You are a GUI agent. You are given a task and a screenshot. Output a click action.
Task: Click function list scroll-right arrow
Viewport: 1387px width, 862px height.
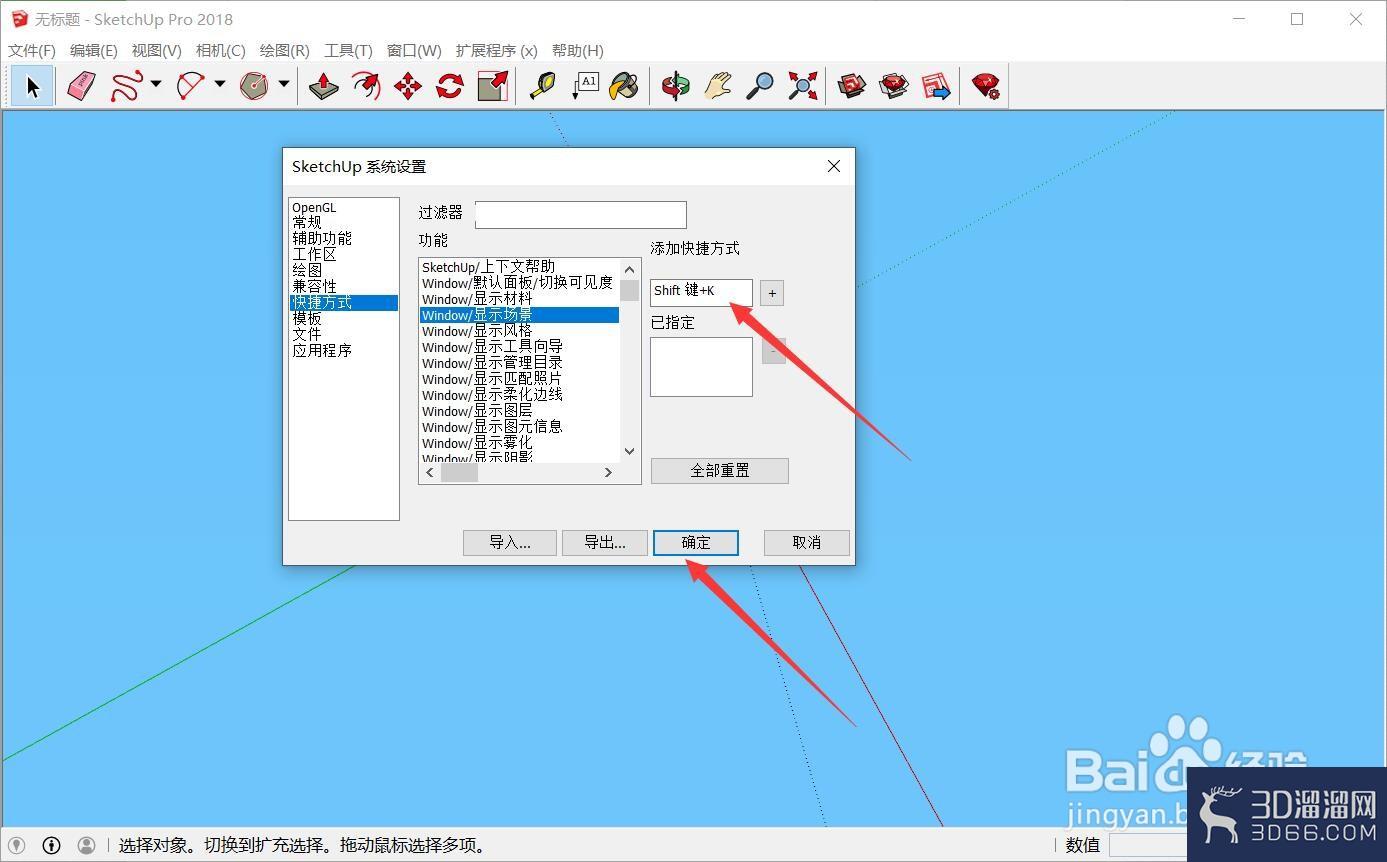[608, 473]
